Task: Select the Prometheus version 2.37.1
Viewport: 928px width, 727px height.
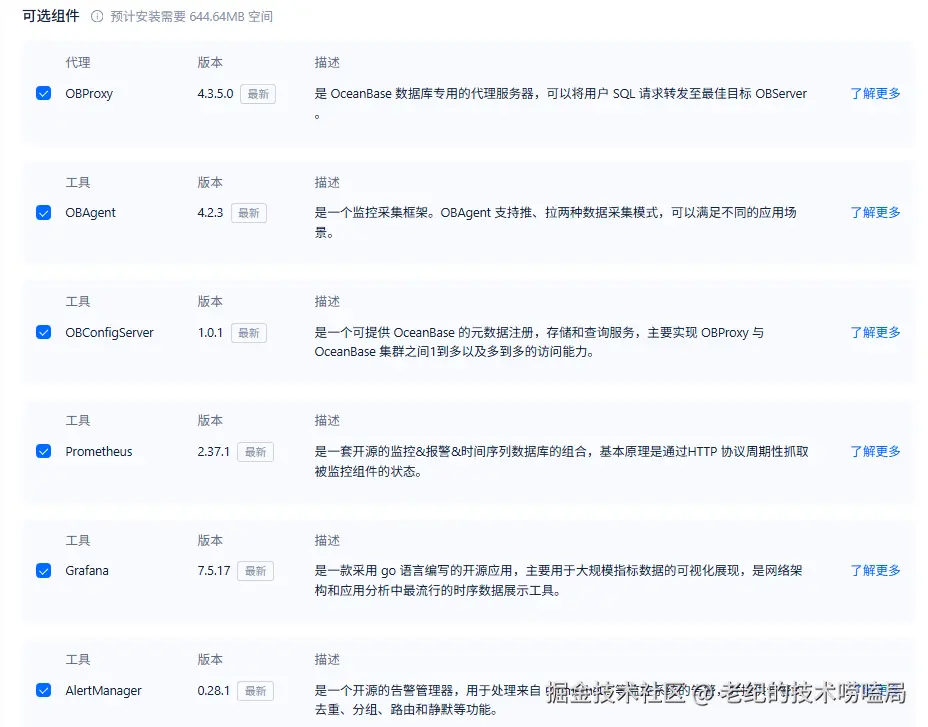Action: click(x=214, y=452)
